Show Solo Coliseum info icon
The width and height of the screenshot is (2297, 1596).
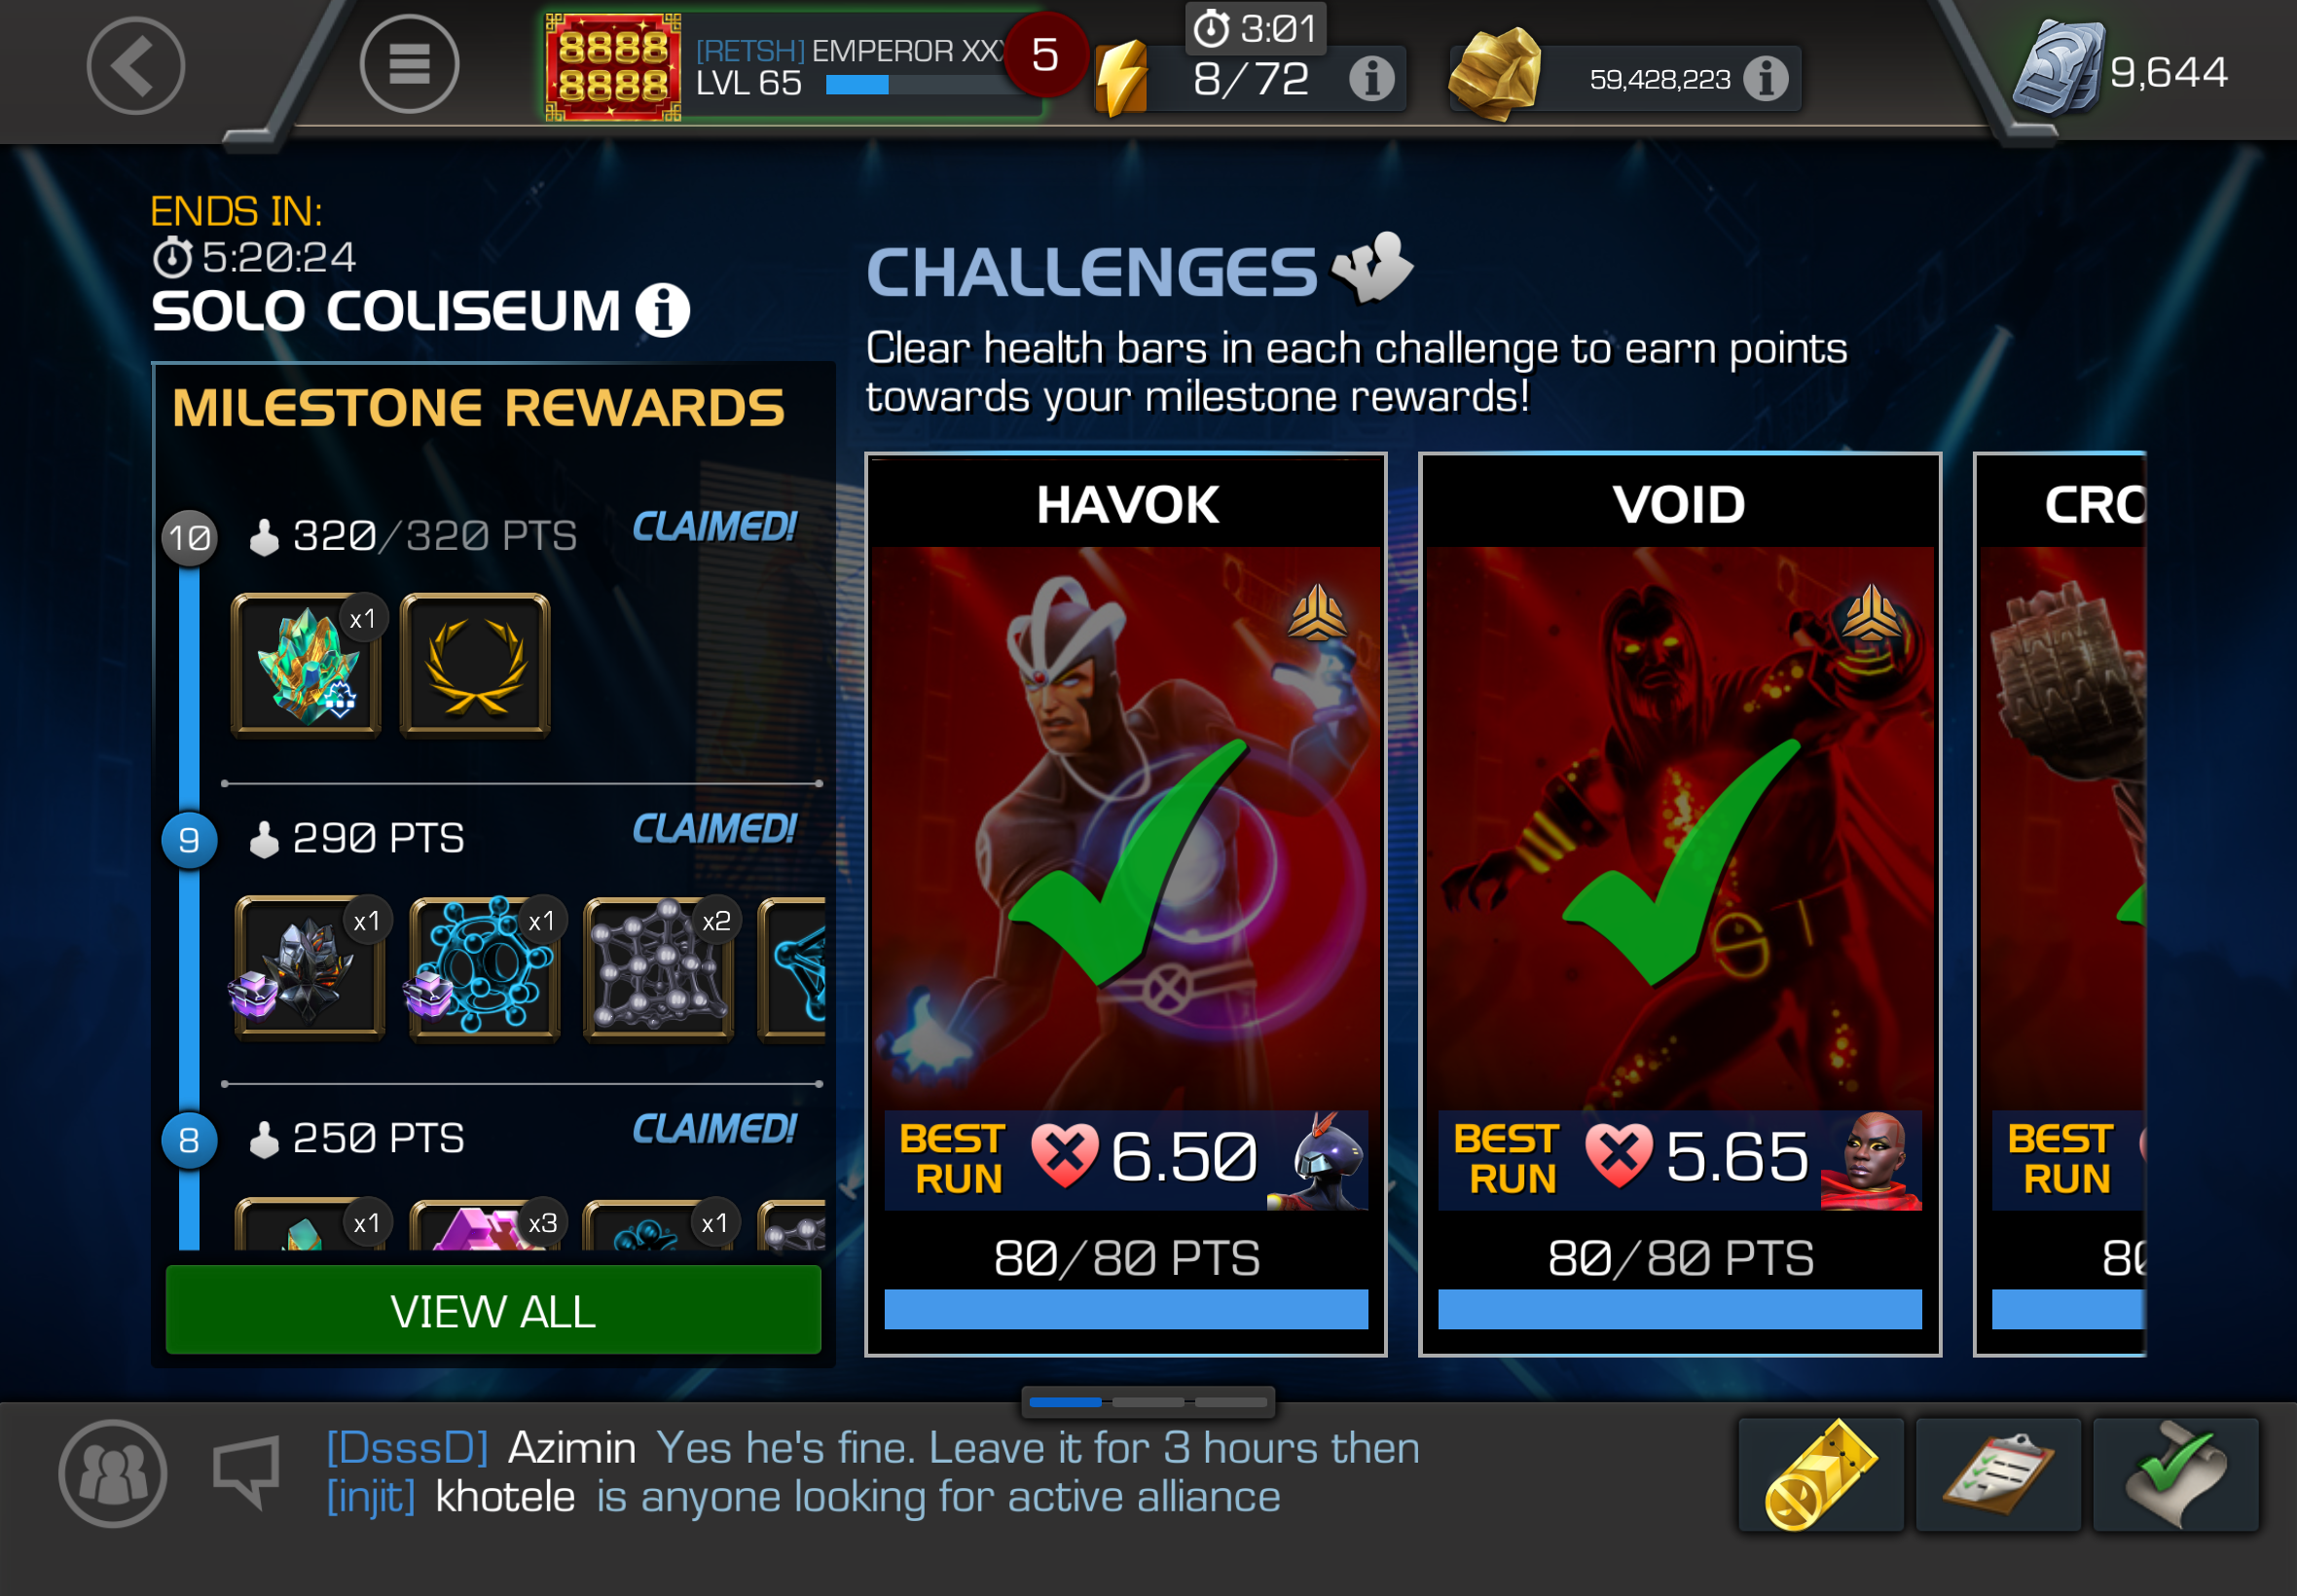pyautogui.click(x=662, y=310)
